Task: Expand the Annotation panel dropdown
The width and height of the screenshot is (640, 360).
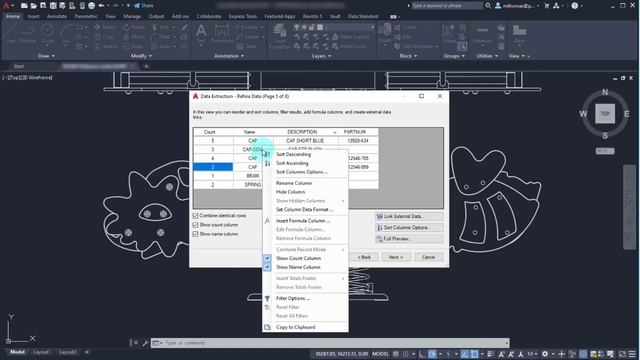Action: [x=229, y=56]
